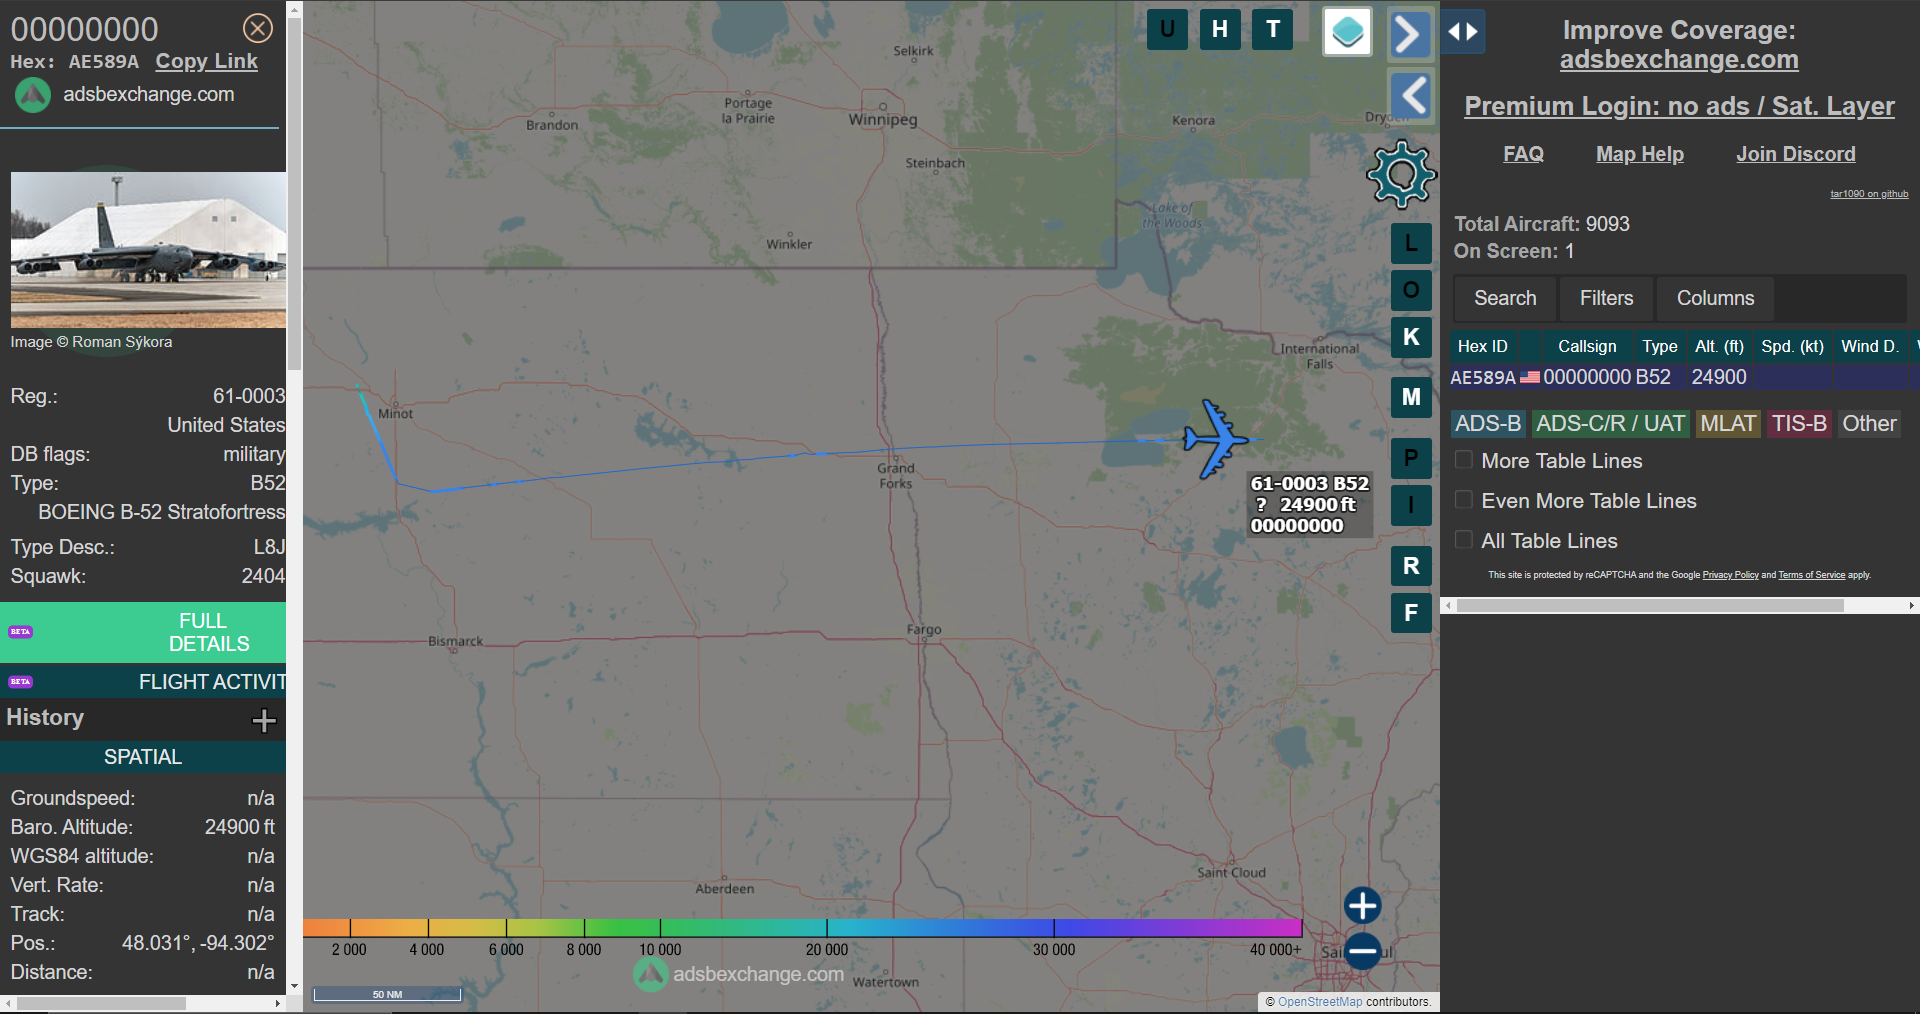
Task: Open the Columns tab
Action: pos(1715,298)
